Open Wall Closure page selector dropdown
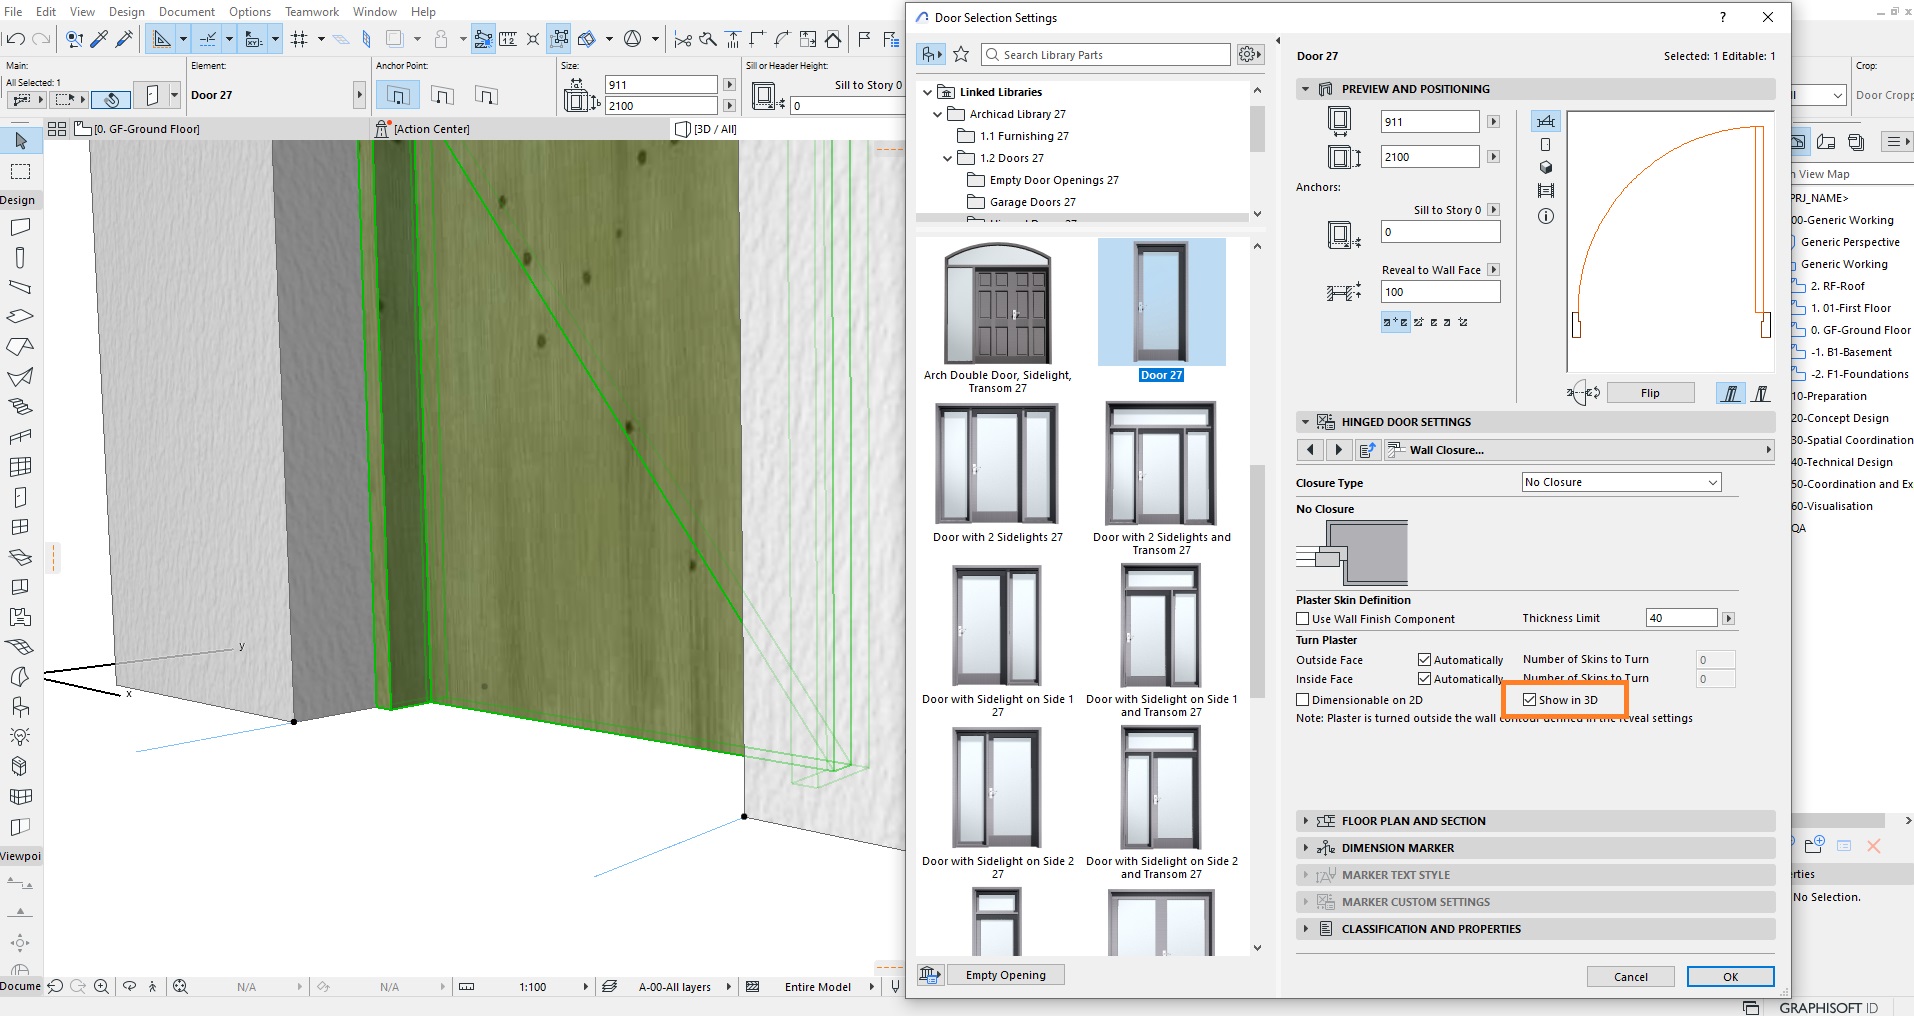Viewport: 1914px width, 1016px height. coord(1579,450)
